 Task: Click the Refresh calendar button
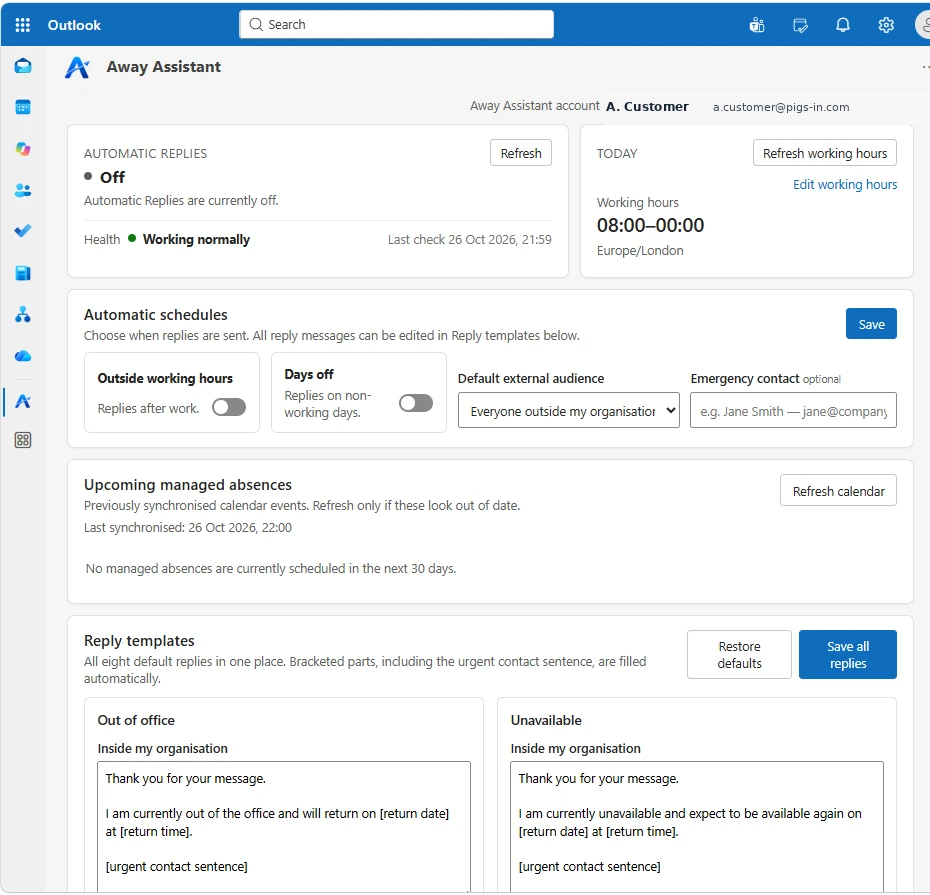838,491
